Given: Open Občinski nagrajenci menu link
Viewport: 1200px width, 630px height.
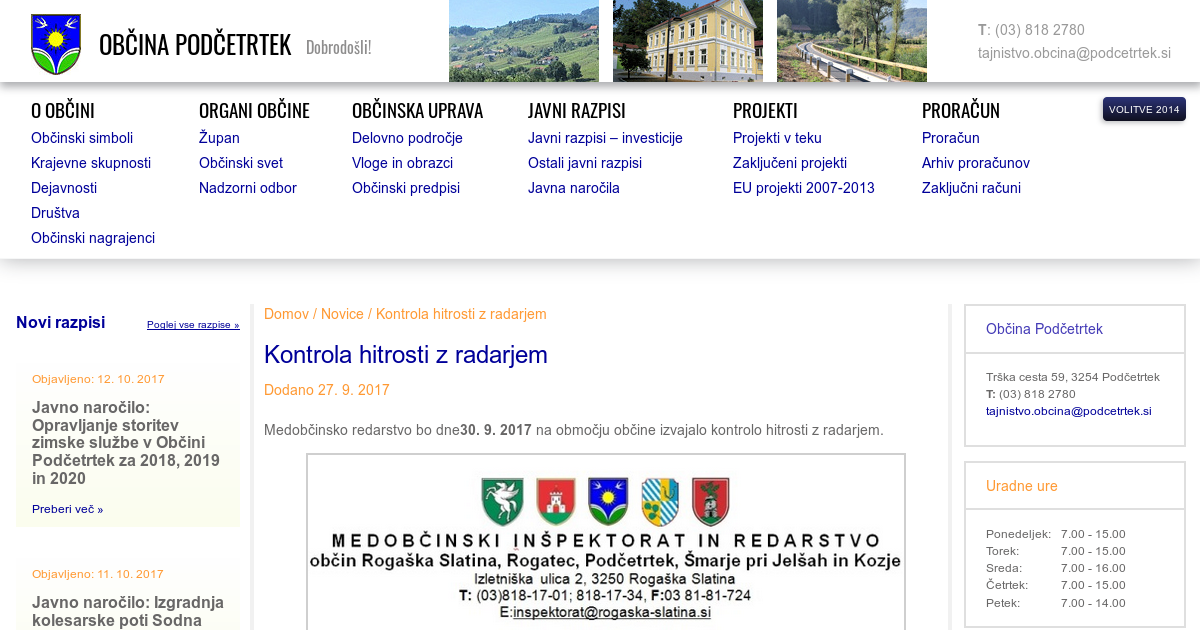Looking at the screenshot, I should [x=93, y=238].
